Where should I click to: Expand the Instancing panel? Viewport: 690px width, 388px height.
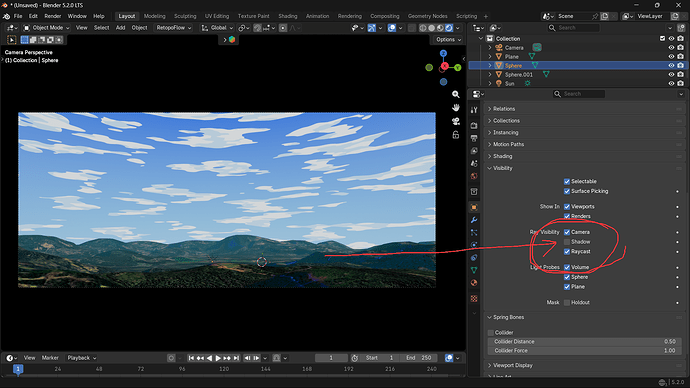click(505, 132)
